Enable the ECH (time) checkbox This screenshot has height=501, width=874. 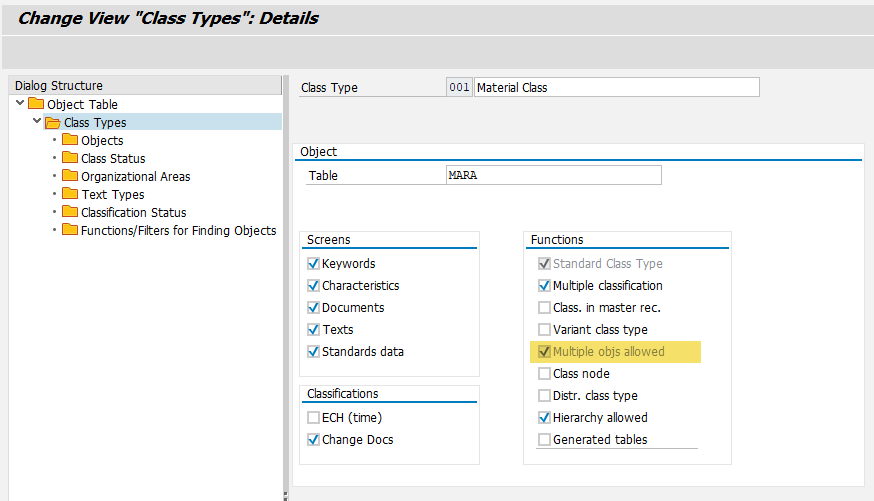pyautogui.click(x=313, y=417)
